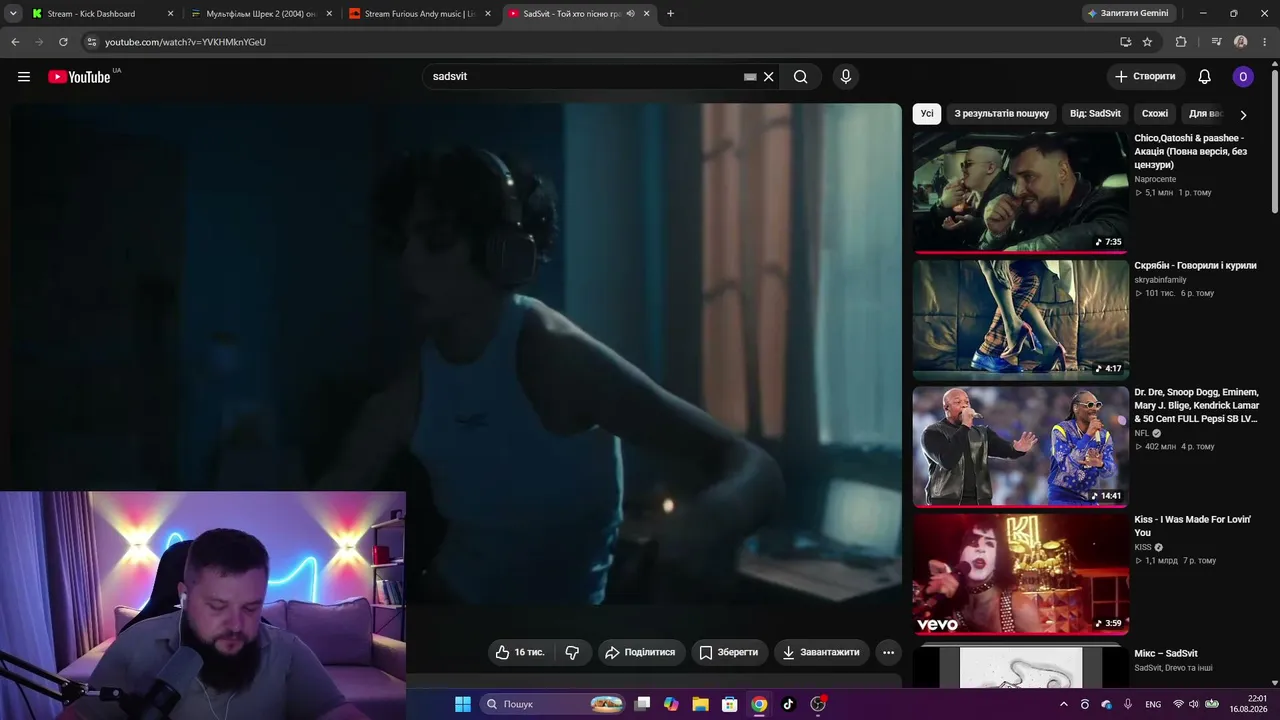This screenshot has height=720, width=1280.
Task: Mute the SadSvit tab audio icon
Action: (630, 14)
